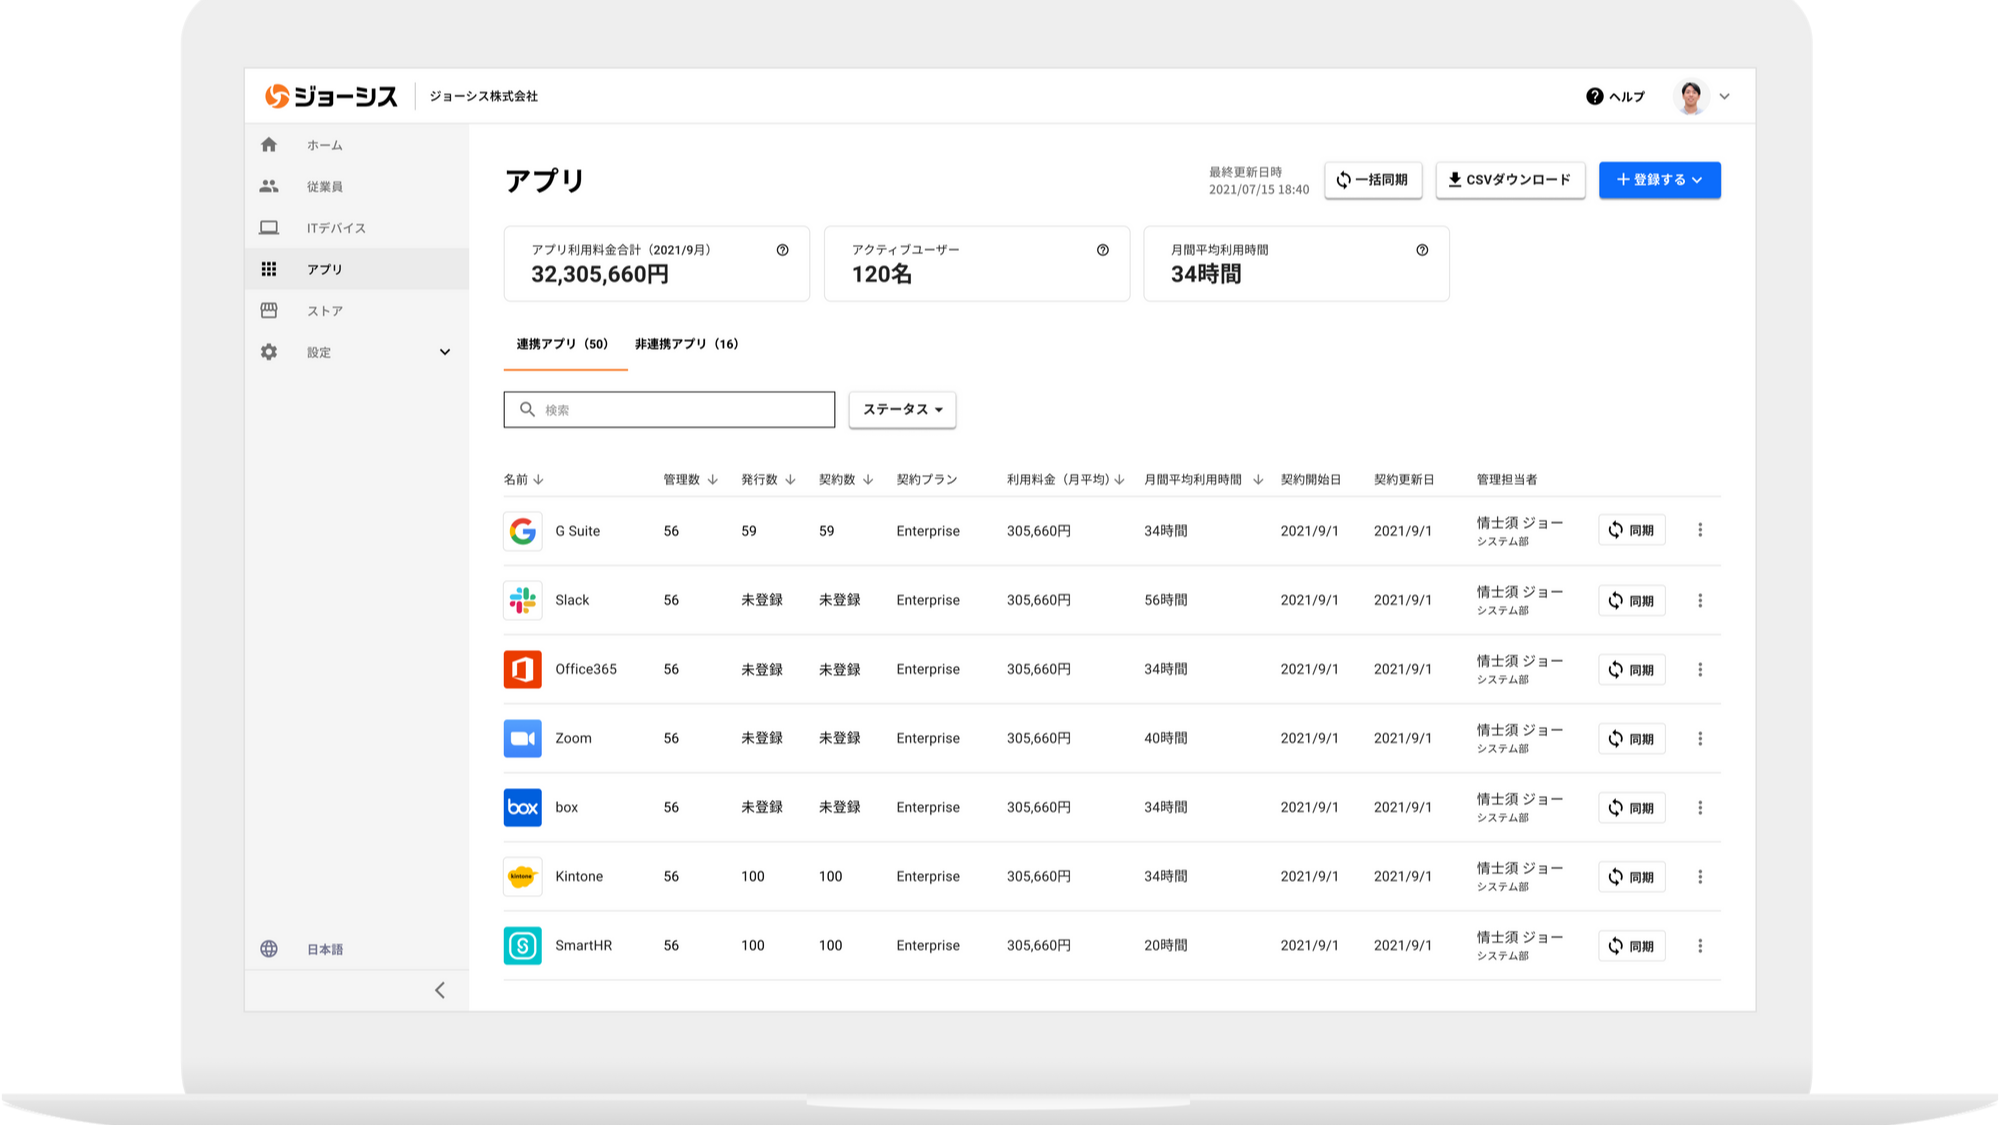Click the globe language icon in the sidebar

coord(269,949)
